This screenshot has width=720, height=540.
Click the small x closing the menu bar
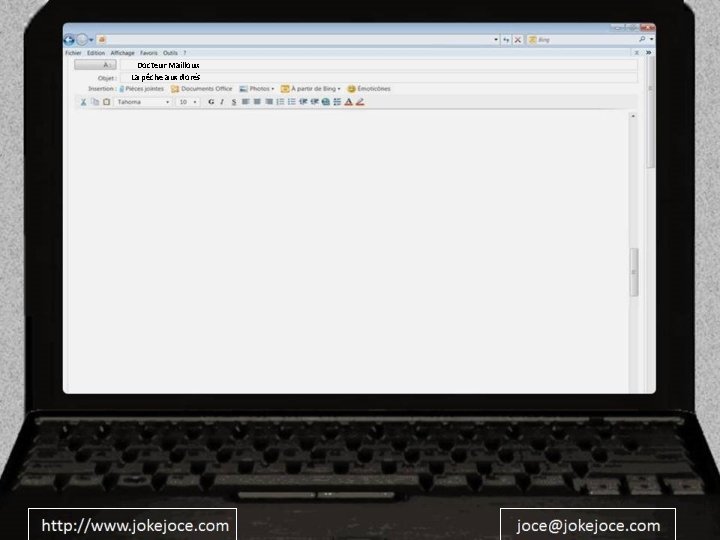click(637, 53)
